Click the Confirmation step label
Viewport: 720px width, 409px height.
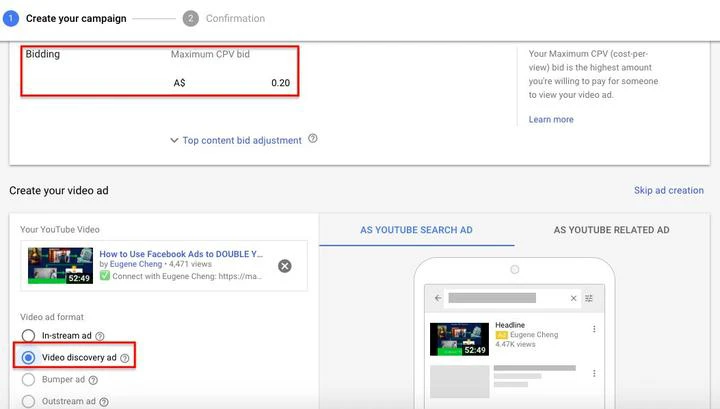(235, 18)
